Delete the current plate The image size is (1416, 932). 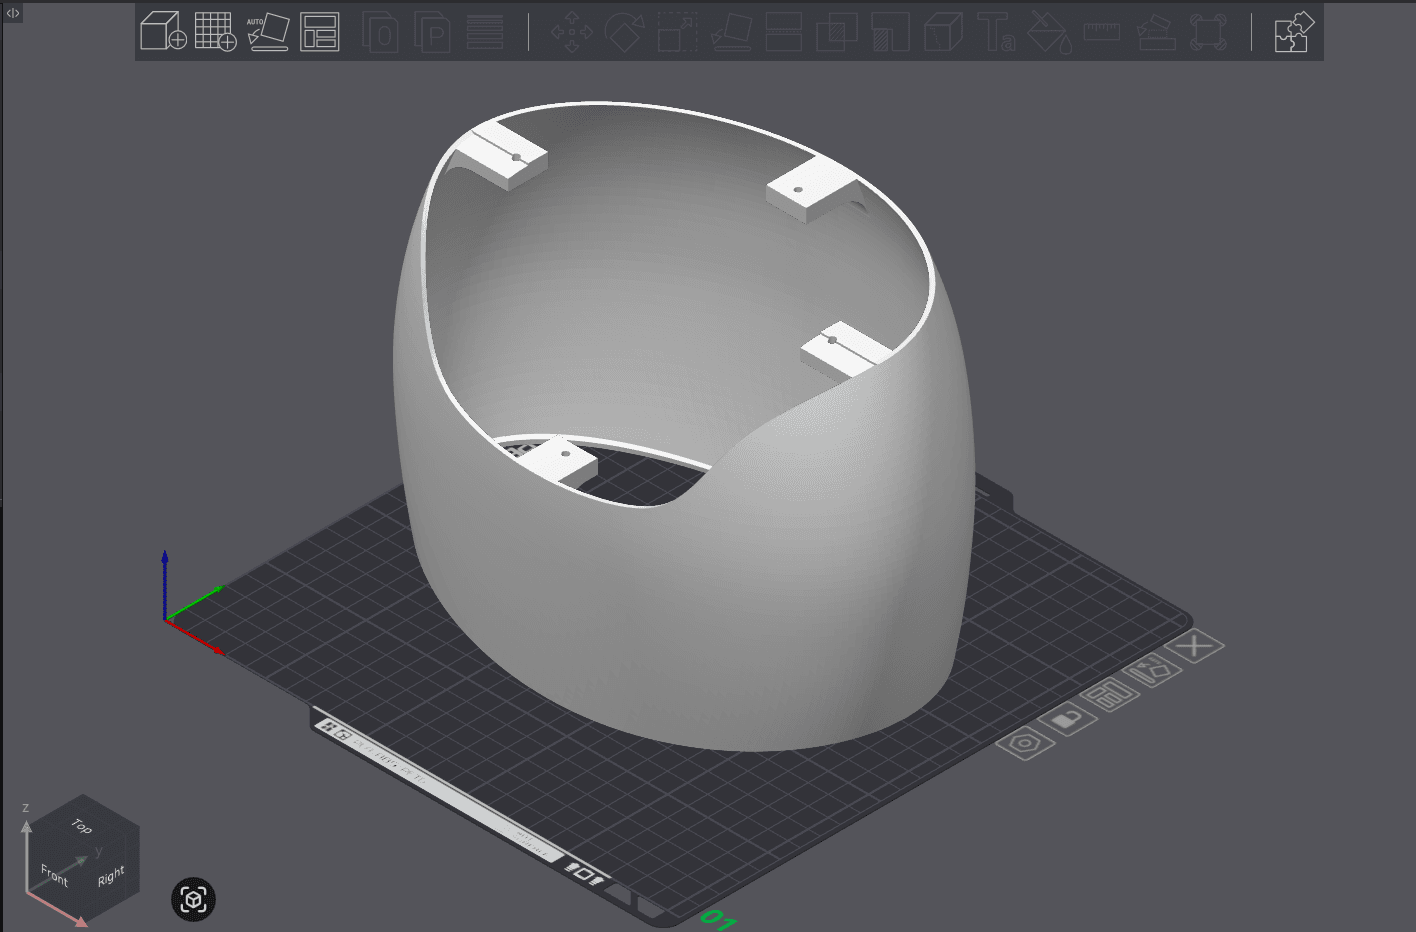pos(1192,645)
